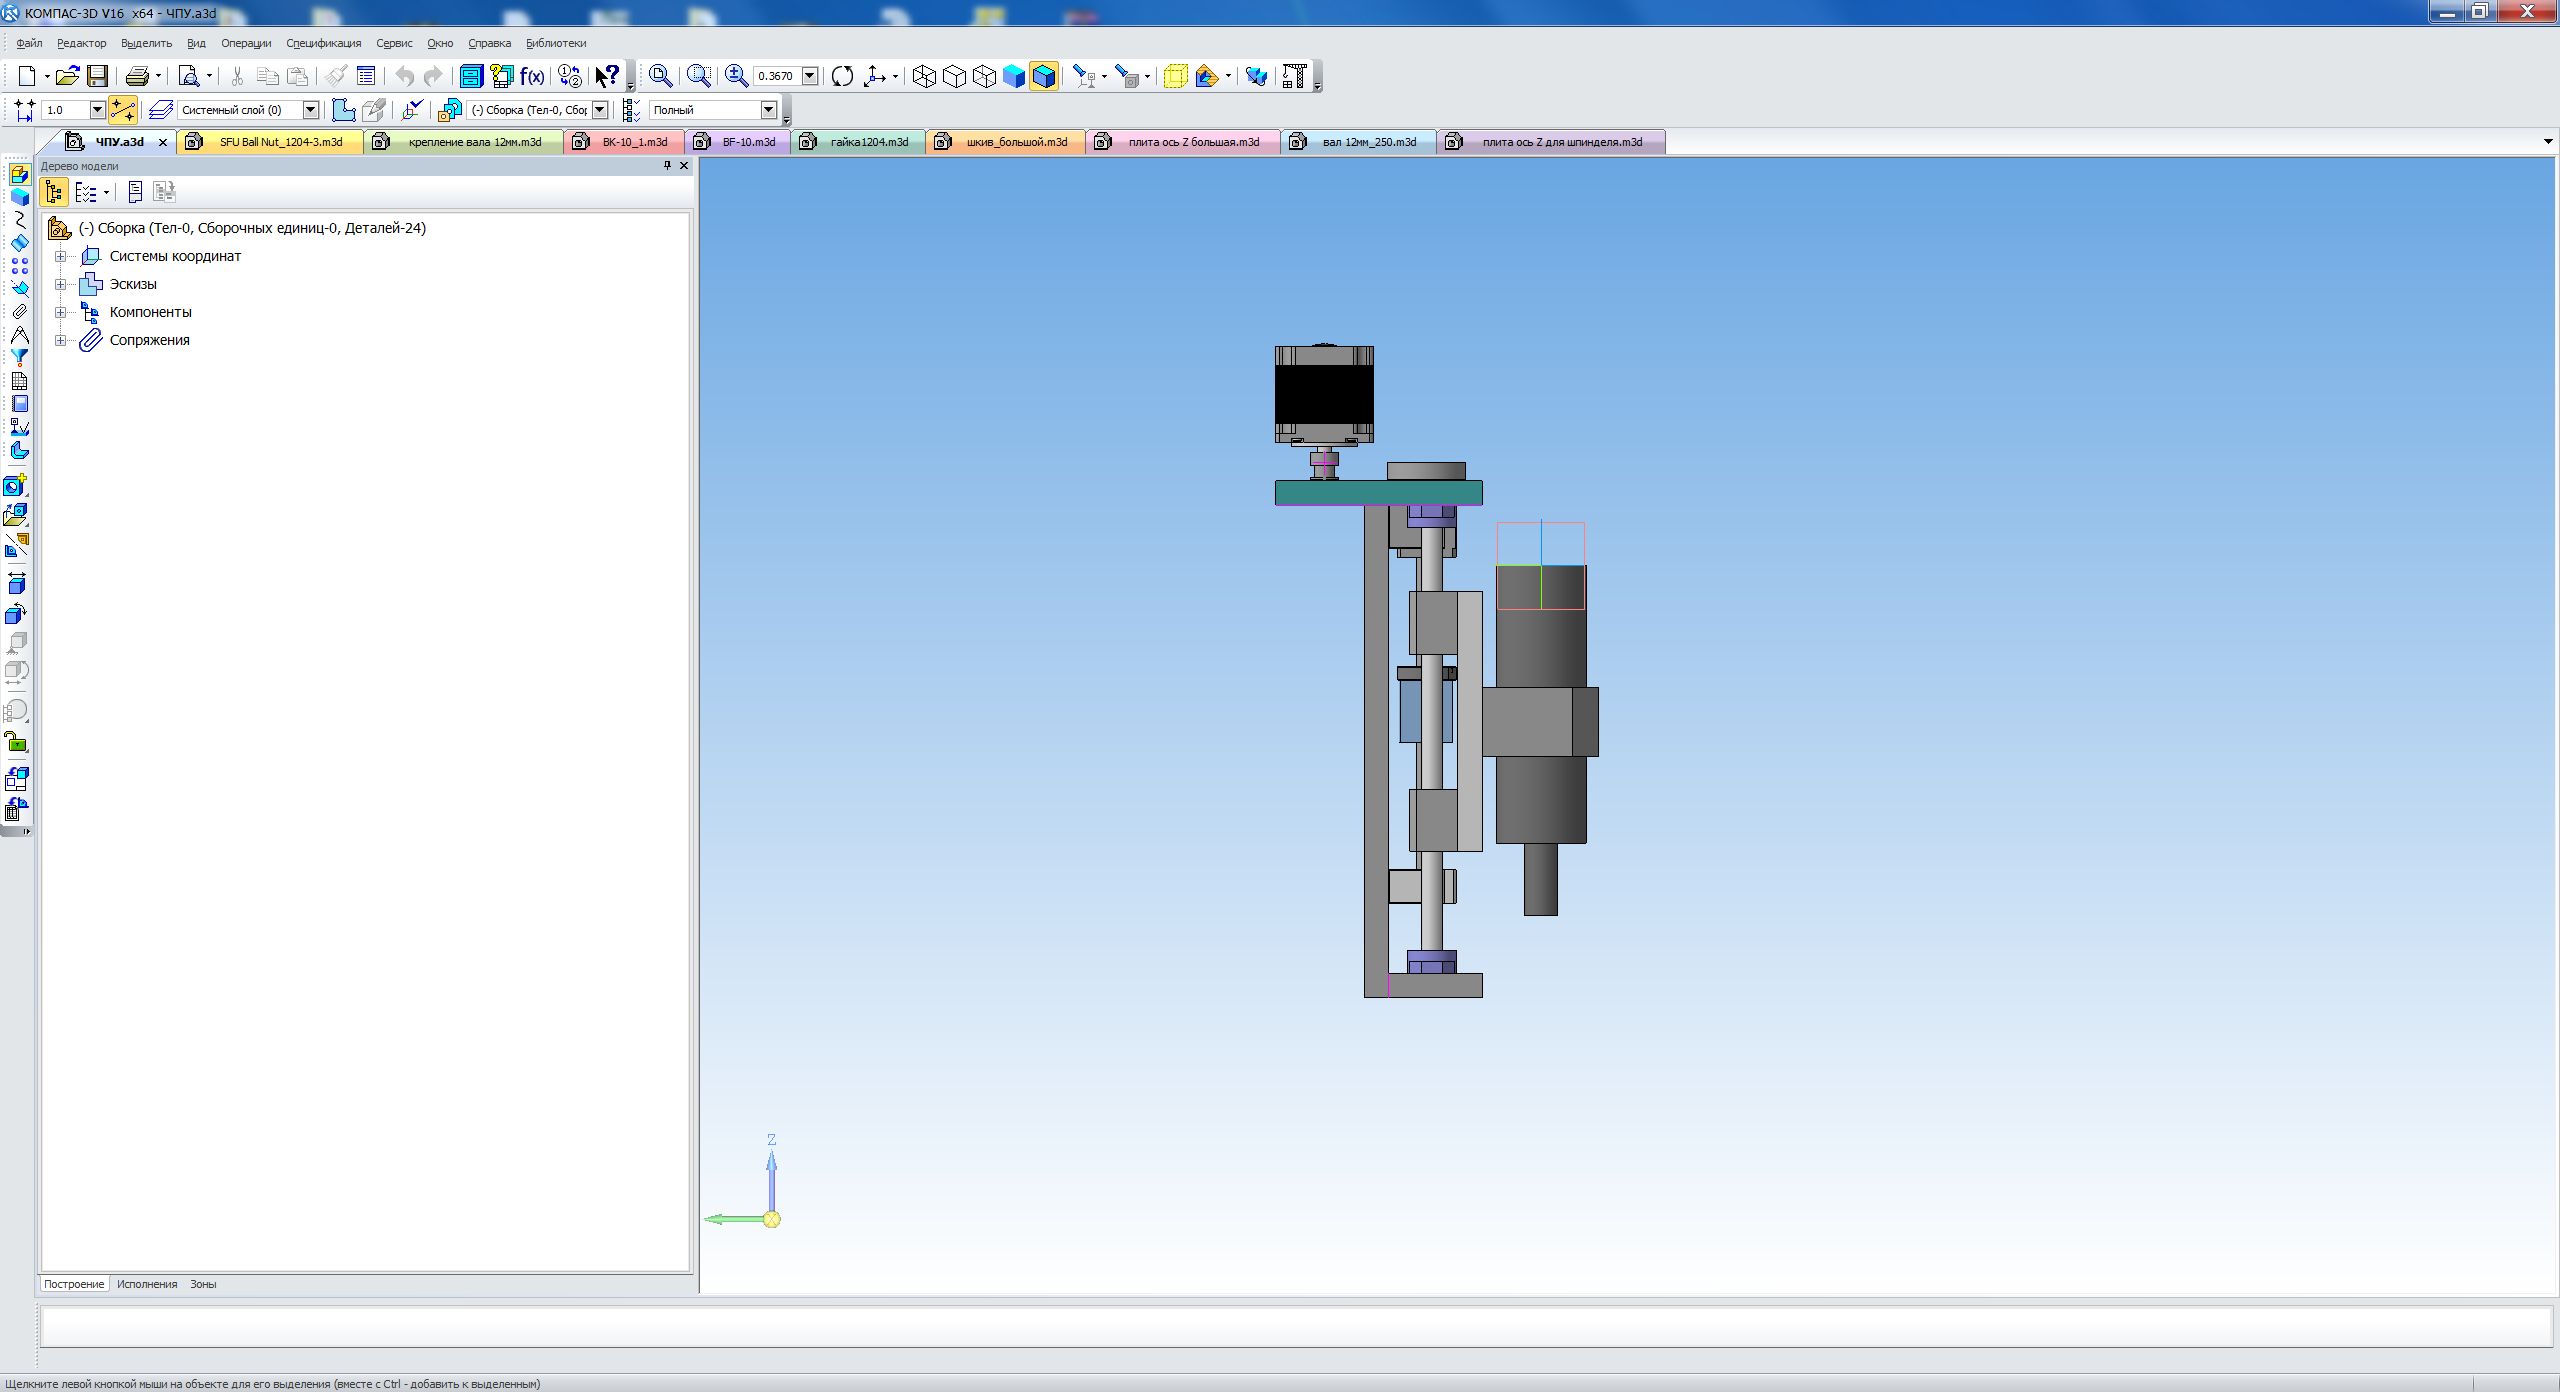
Task: Open the Variables f(x) panel
Action: tap(532, 76)
